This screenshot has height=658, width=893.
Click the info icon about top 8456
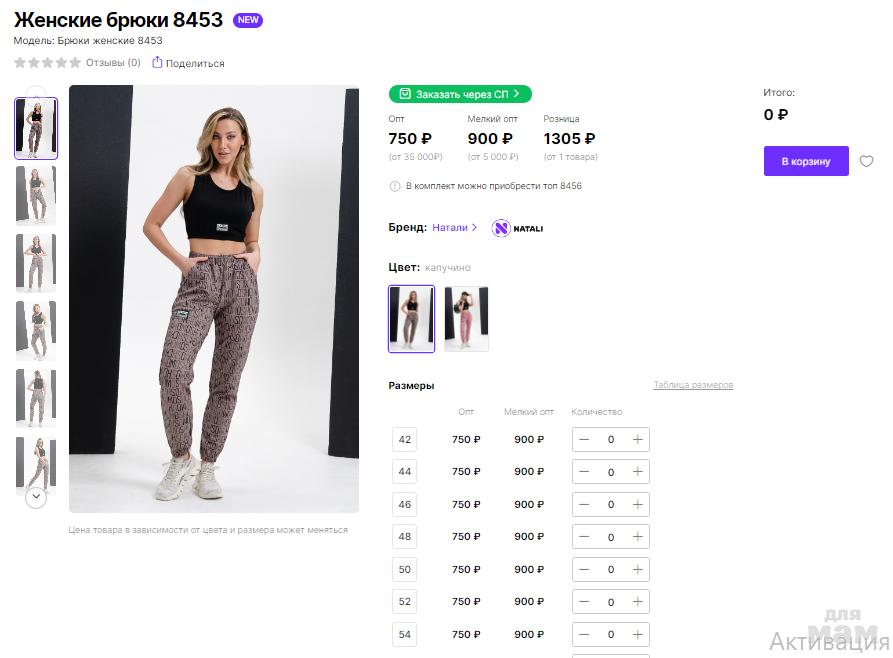(394, 186)
